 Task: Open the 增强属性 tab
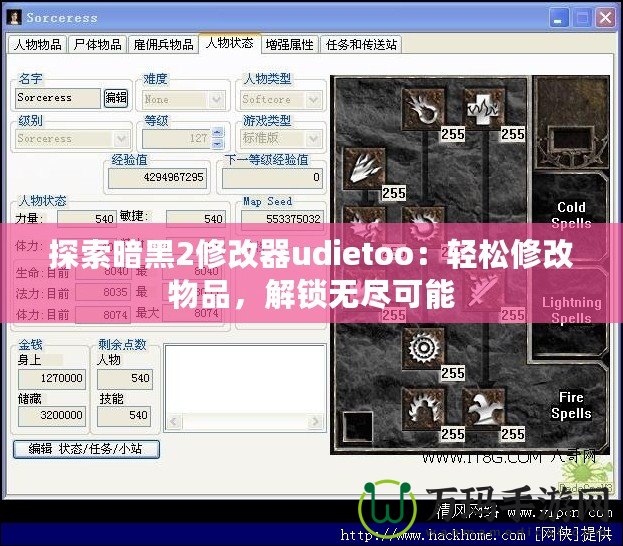(290, 45)
